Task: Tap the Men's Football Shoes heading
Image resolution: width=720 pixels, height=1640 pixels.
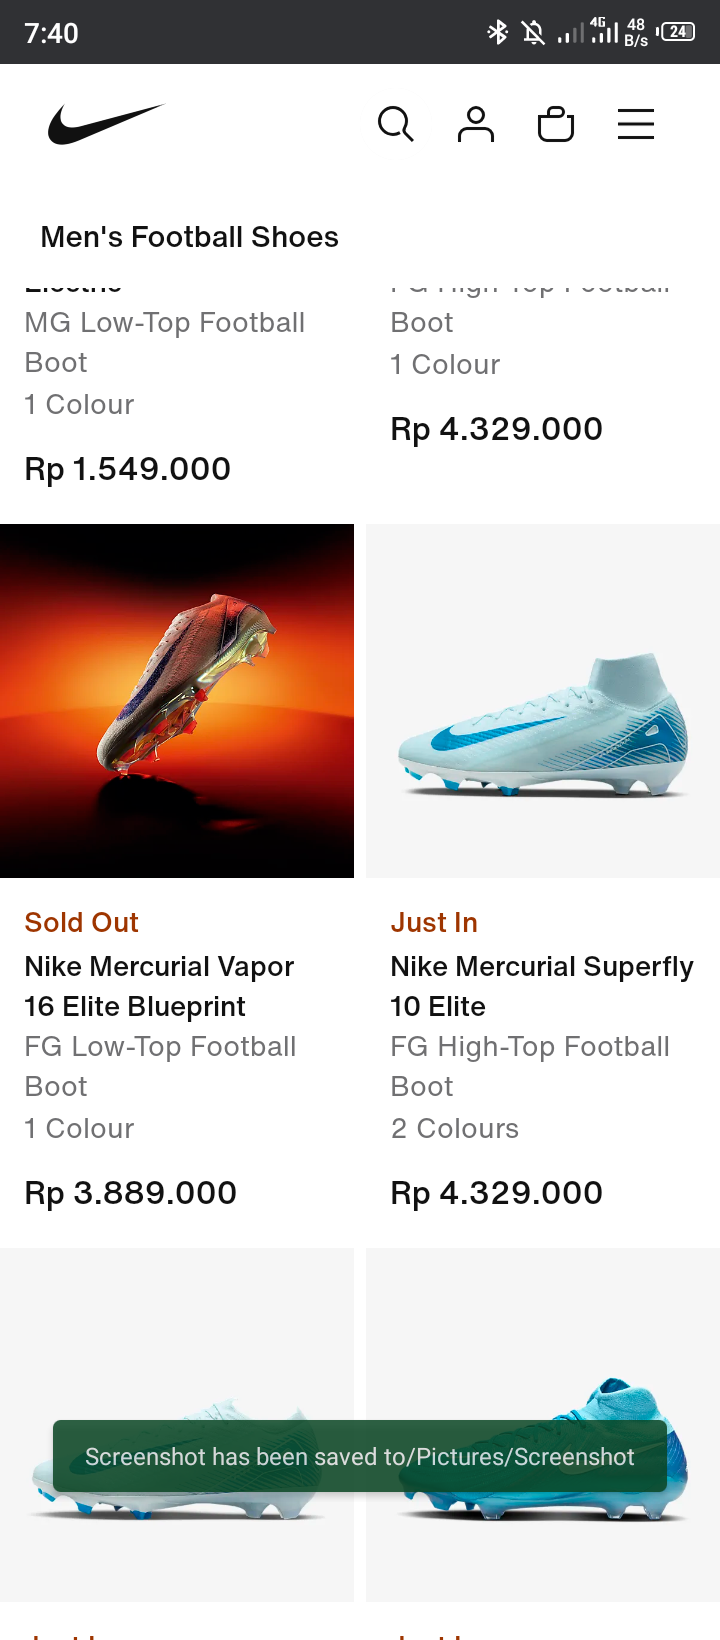Action: 190,237
